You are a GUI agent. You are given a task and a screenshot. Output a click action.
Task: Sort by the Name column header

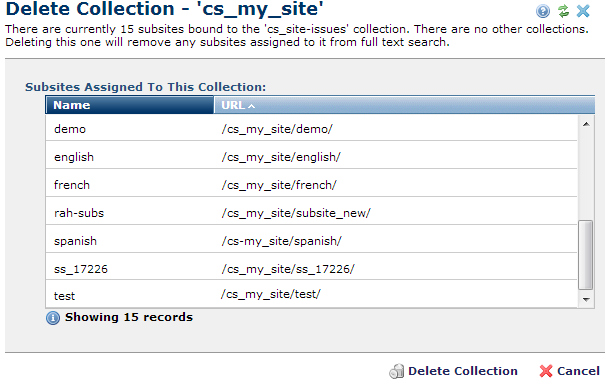click(130, 105)
